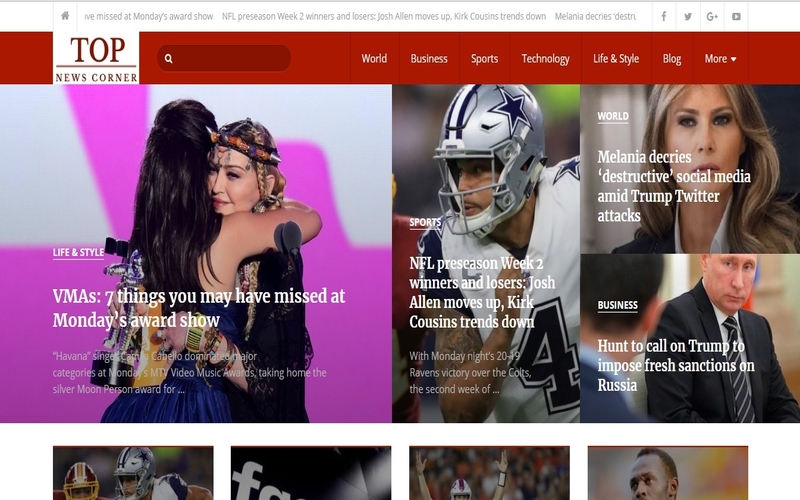Open the Blog menu item
The image size is (800, 500).
(x=672, y=59)
